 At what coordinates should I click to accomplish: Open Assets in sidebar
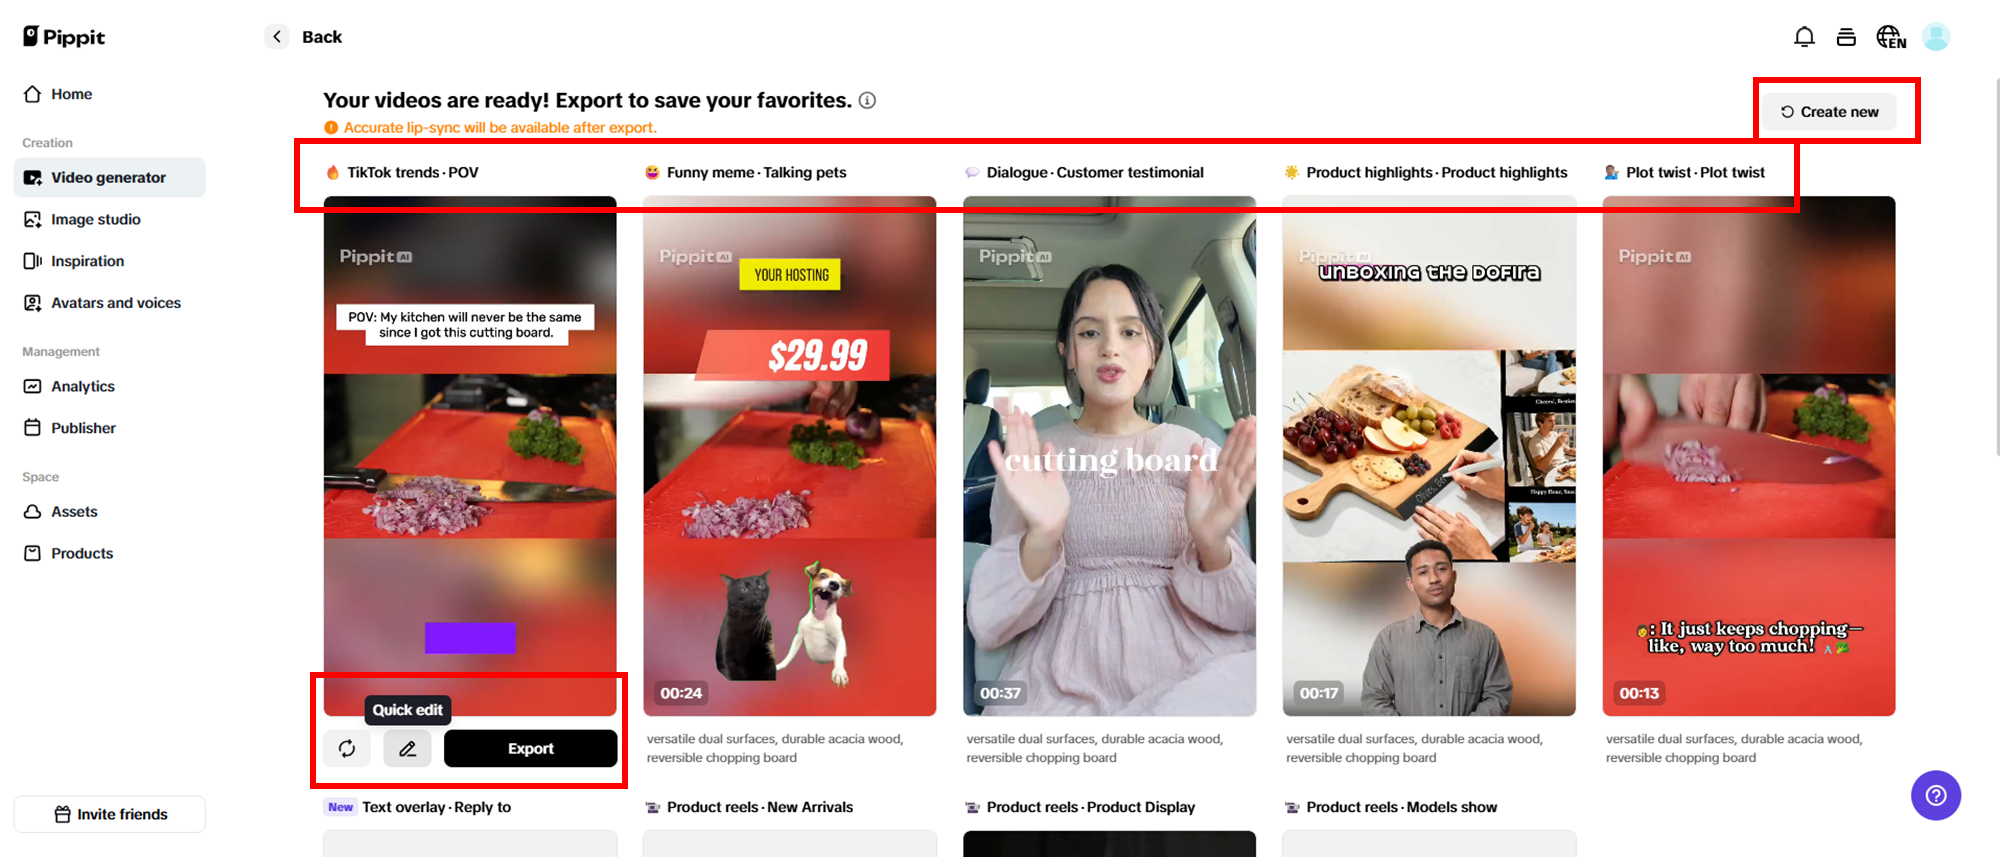(110, 511)
